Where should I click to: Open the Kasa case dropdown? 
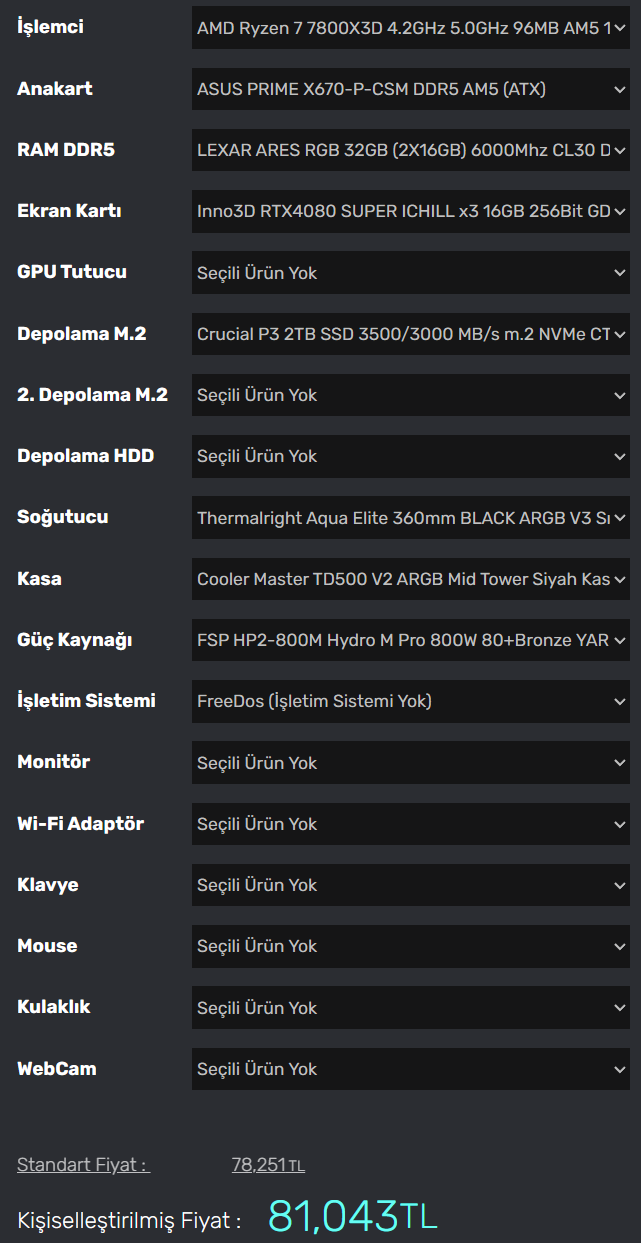click(x=410, y=579)
